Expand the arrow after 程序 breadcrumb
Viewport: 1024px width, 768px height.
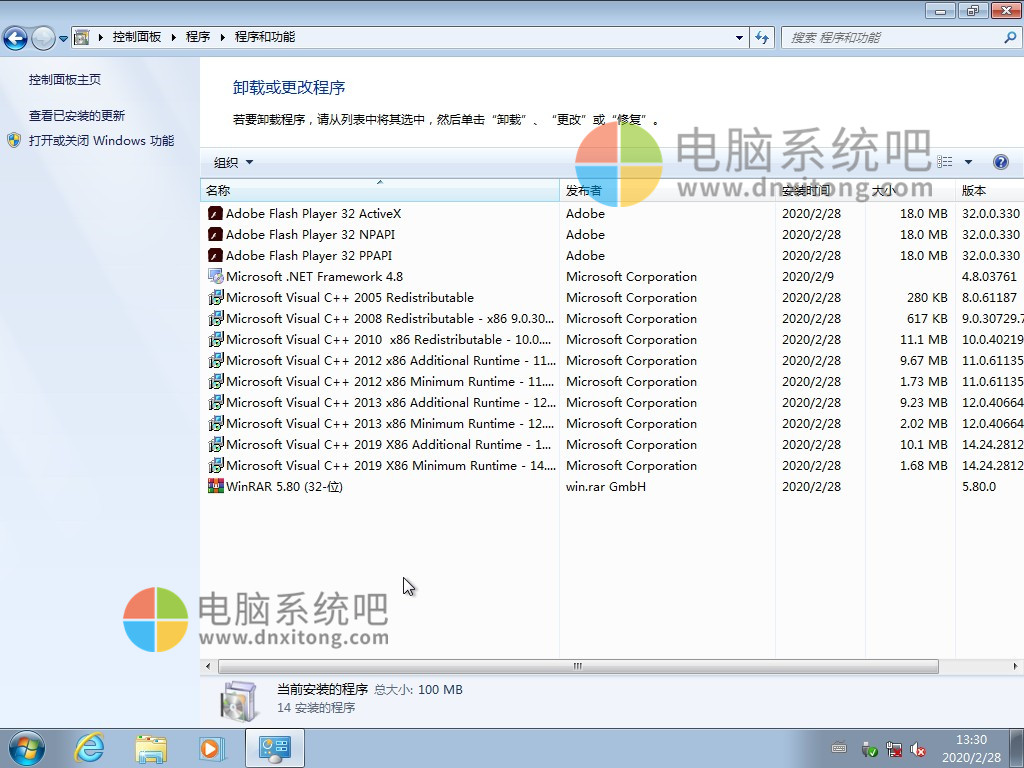(222, 37)
